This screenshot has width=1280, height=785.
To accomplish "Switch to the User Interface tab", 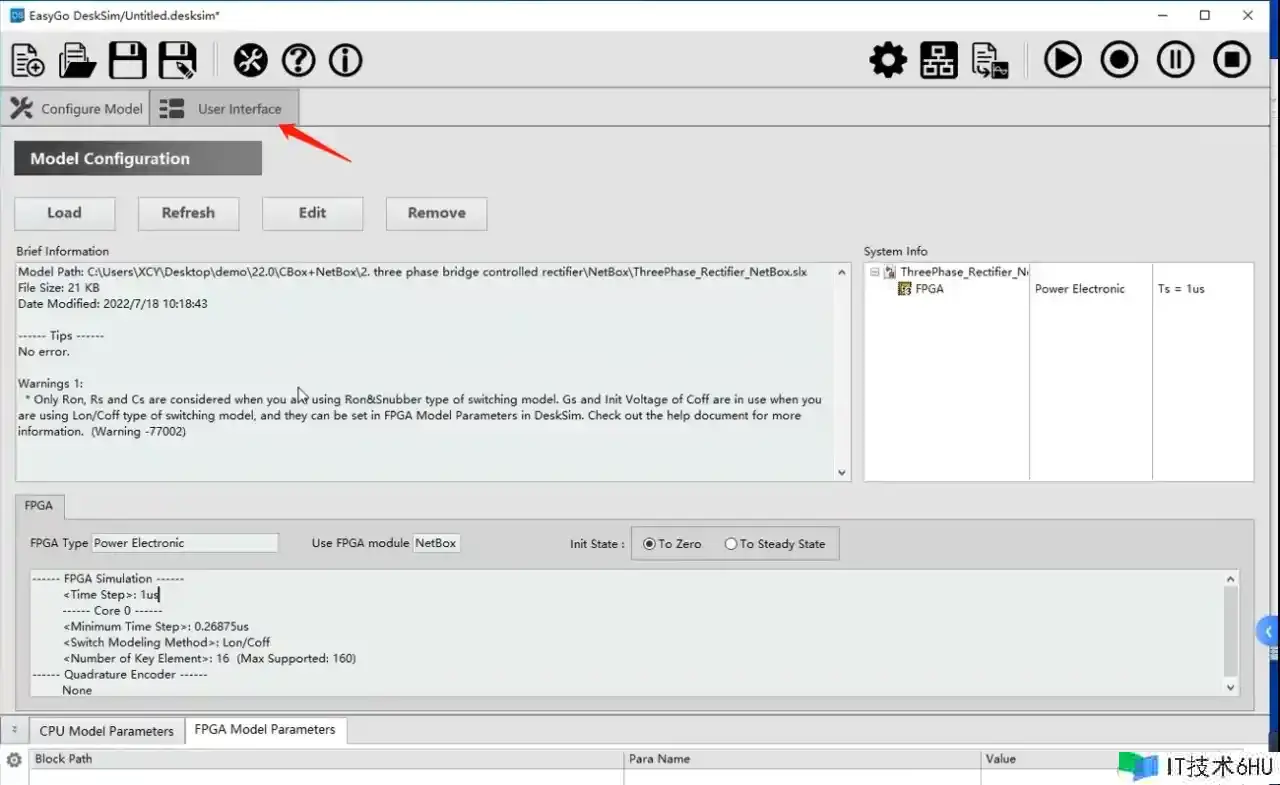I will pyautogui.click(x=224, y=109).
